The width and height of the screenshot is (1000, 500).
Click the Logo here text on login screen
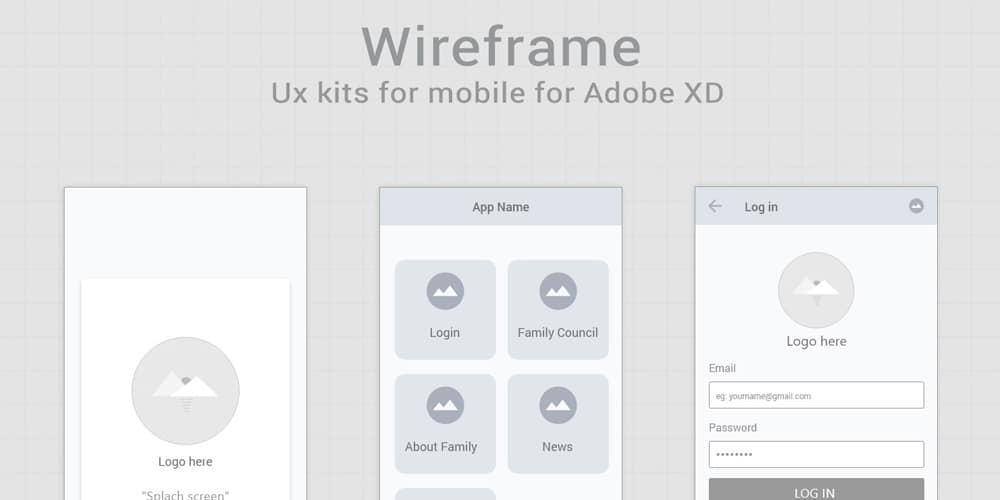tap(816, 341)
